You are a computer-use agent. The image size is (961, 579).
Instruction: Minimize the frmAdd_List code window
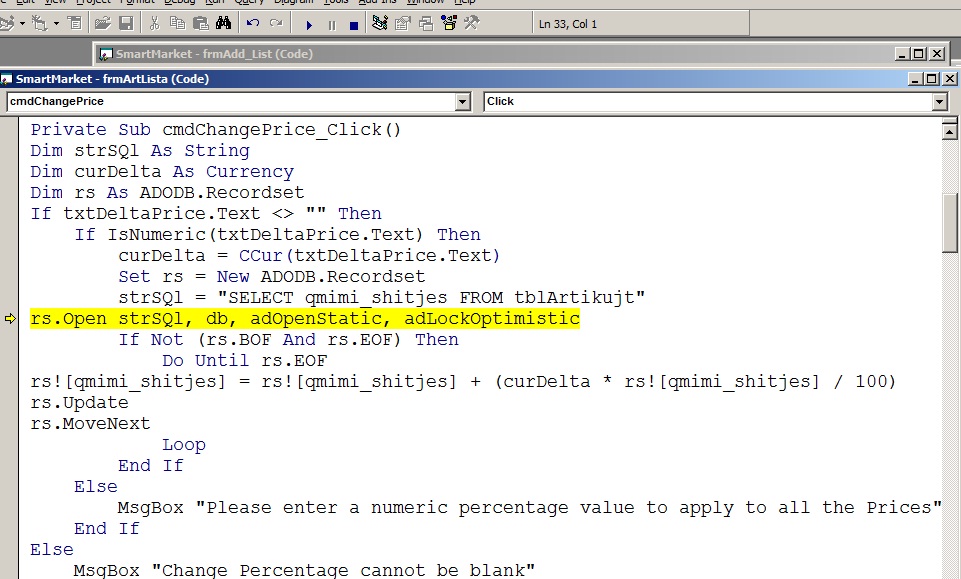point(902,54)
